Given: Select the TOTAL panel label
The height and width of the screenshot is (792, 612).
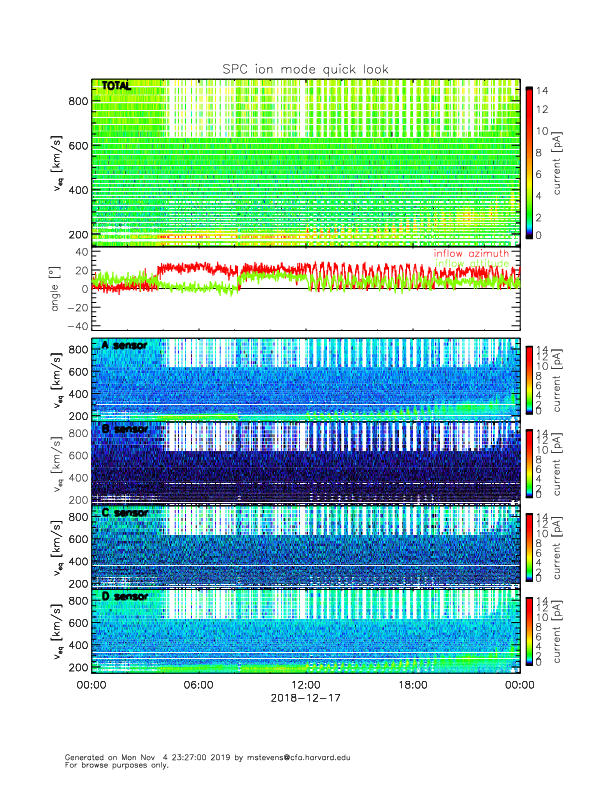Looking at the screenshot, I should point(116,87).
